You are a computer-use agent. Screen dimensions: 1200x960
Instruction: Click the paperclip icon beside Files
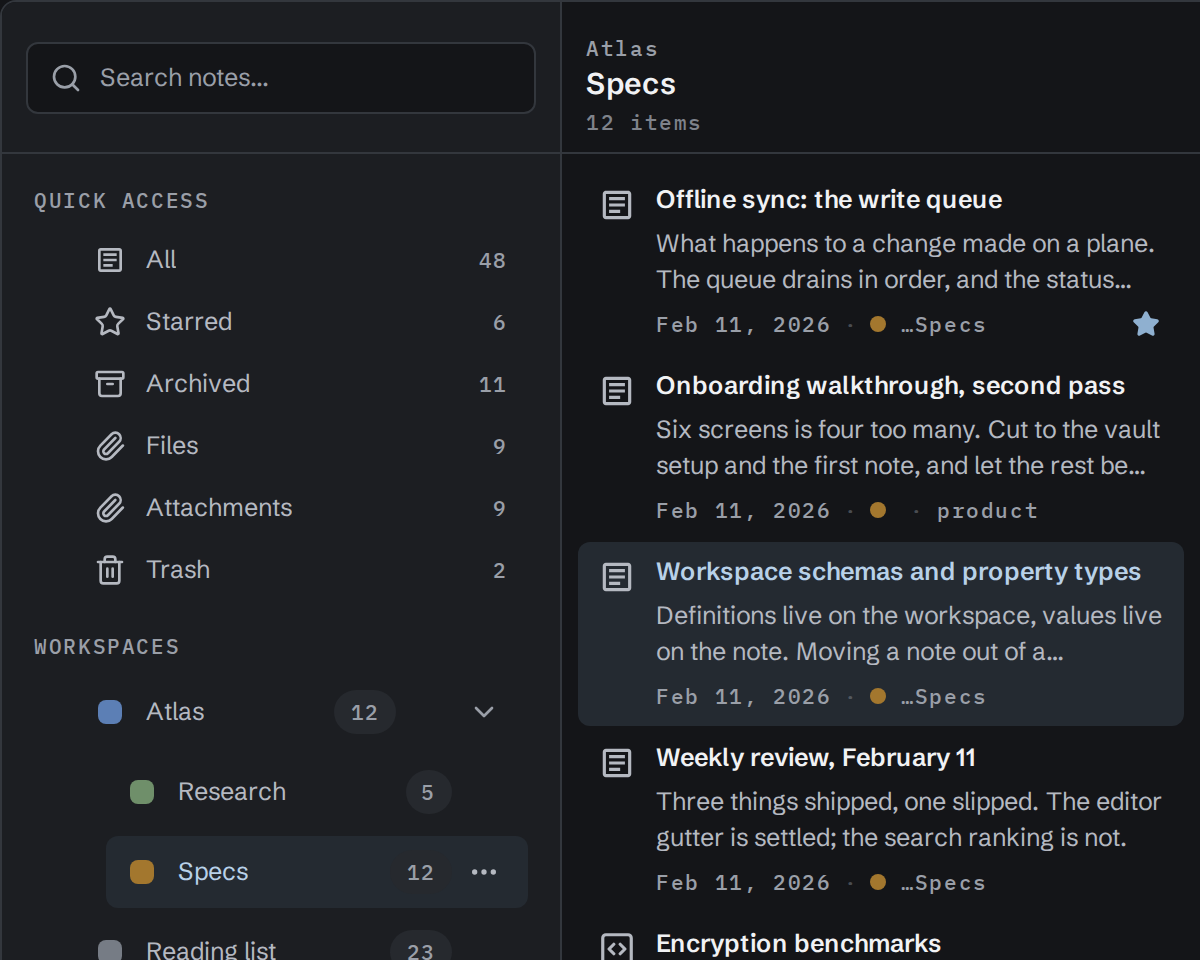[x=110, y=446]
